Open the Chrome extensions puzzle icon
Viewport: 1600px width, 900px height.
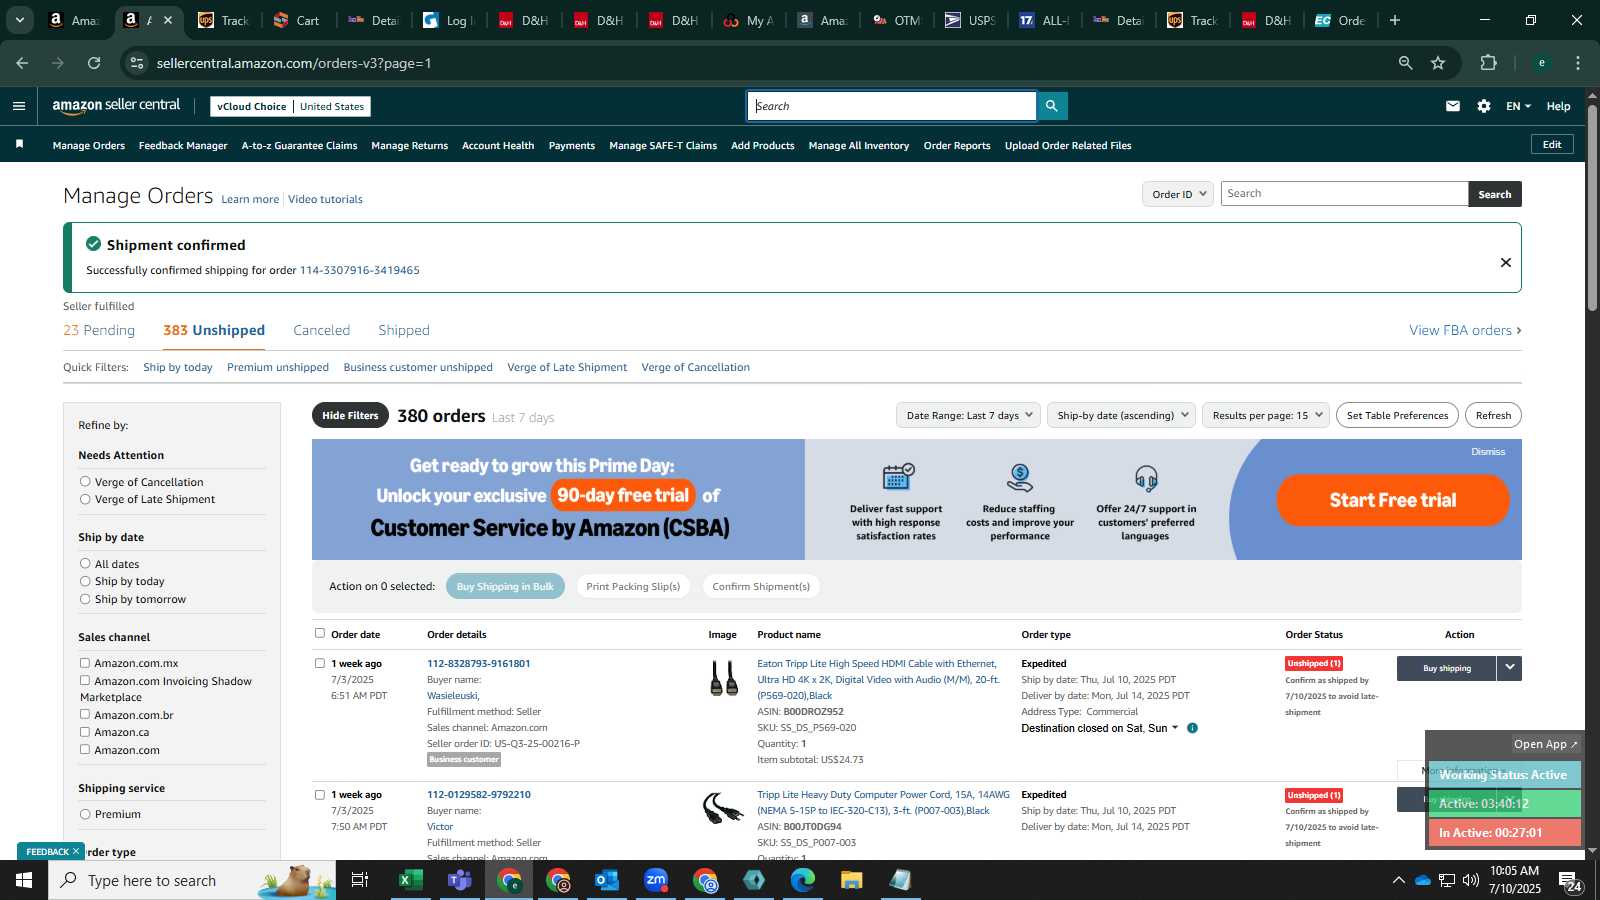[x=1489, y=63]
